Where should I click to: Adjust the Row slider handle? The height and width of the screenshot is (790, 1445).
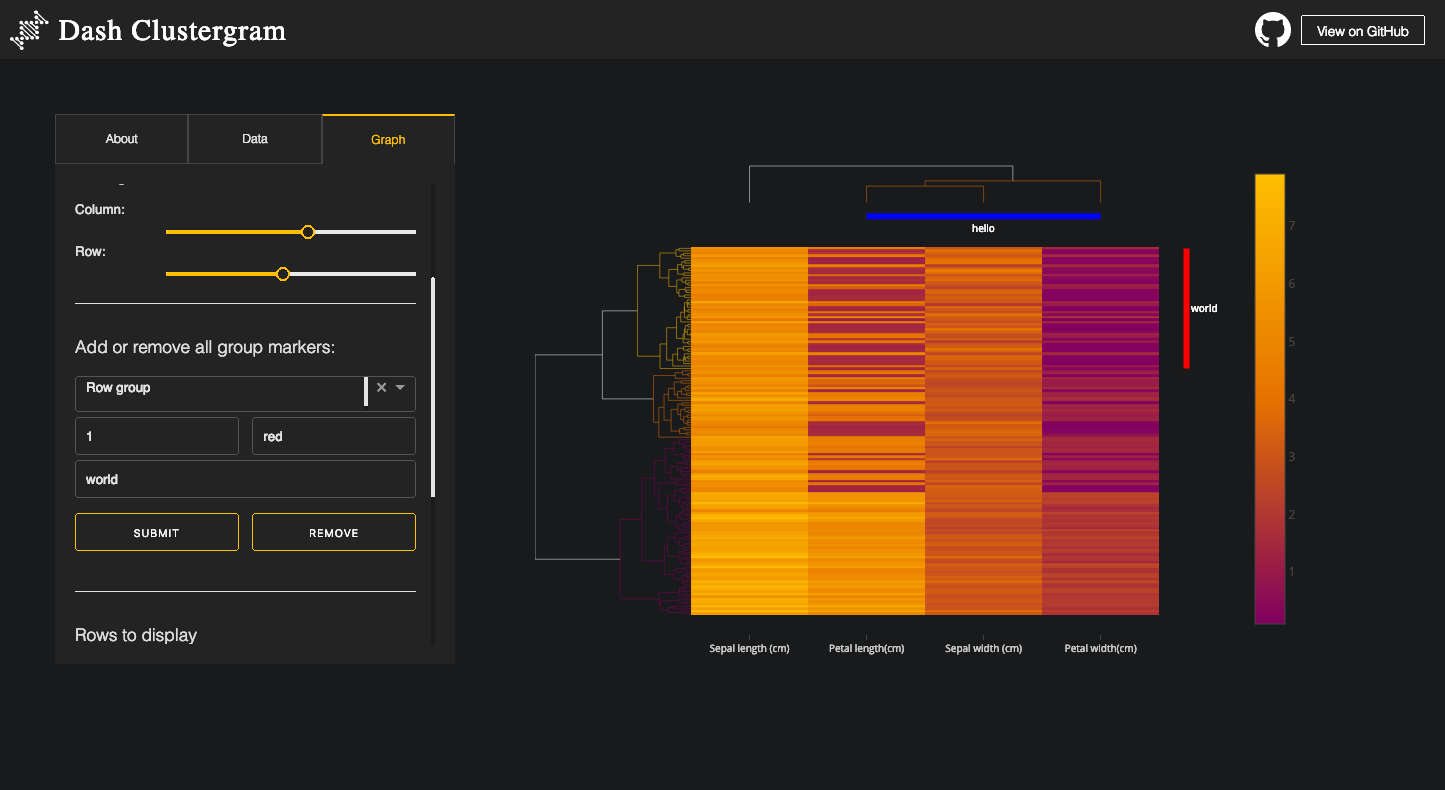[x=283, y=273]
